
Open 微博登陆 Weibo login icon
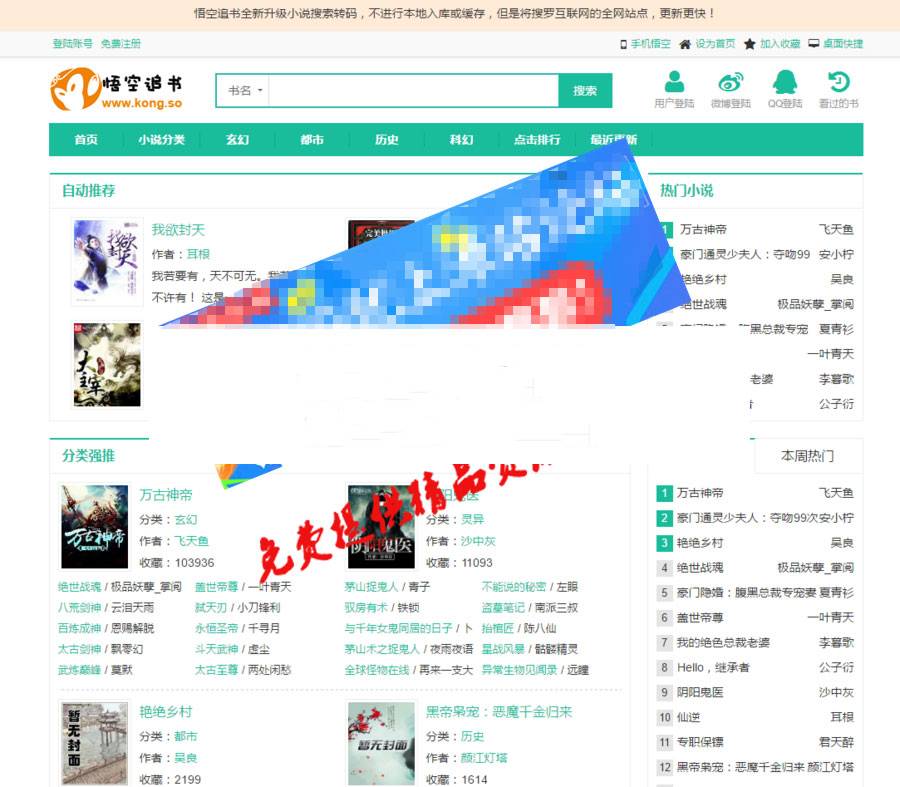[x=730, y=82]
